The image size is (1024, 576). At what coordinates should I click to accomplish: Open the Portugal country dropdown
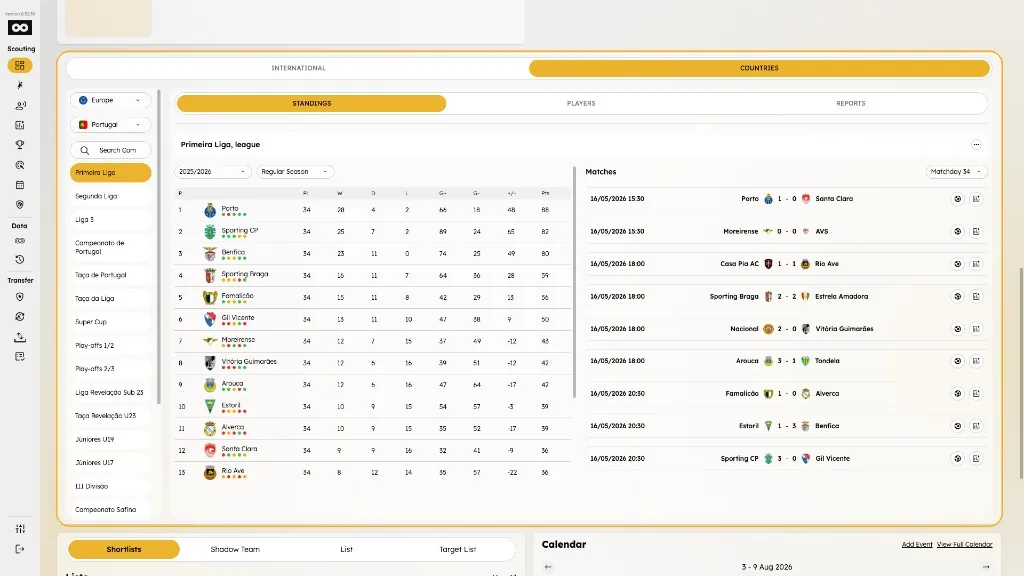tap(110, 125)
